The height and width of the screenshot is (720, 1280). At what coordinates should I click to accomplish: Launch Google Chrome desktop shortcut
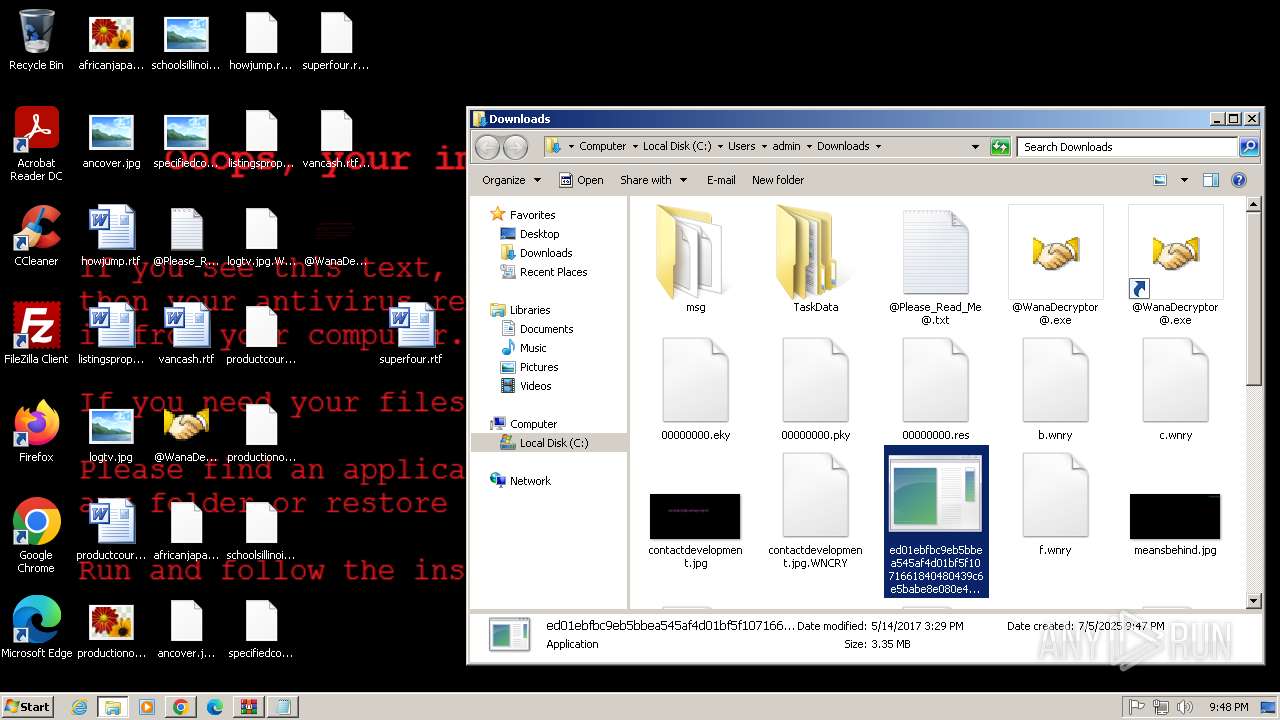[36, 535]
